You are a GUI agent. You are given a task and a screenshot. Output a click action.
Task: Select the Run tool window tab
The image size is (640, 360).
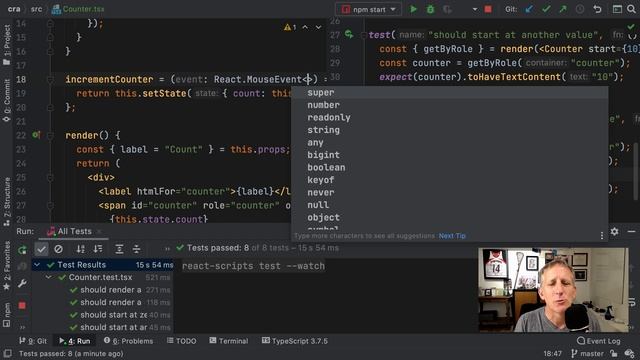(x=75, y=341)
